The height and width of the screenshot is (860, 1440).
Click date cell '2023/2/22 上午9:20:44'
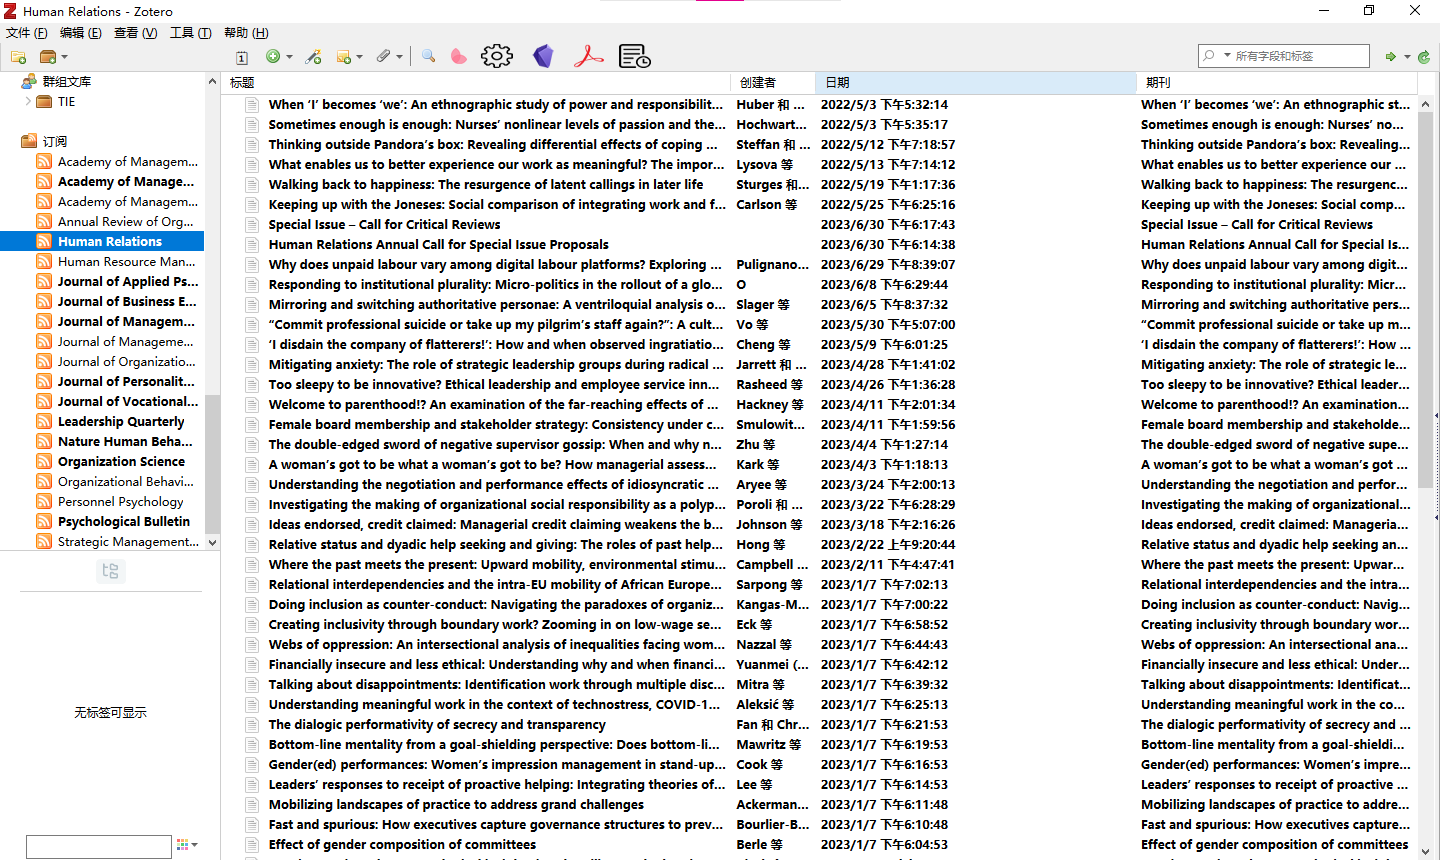[888, 544]
